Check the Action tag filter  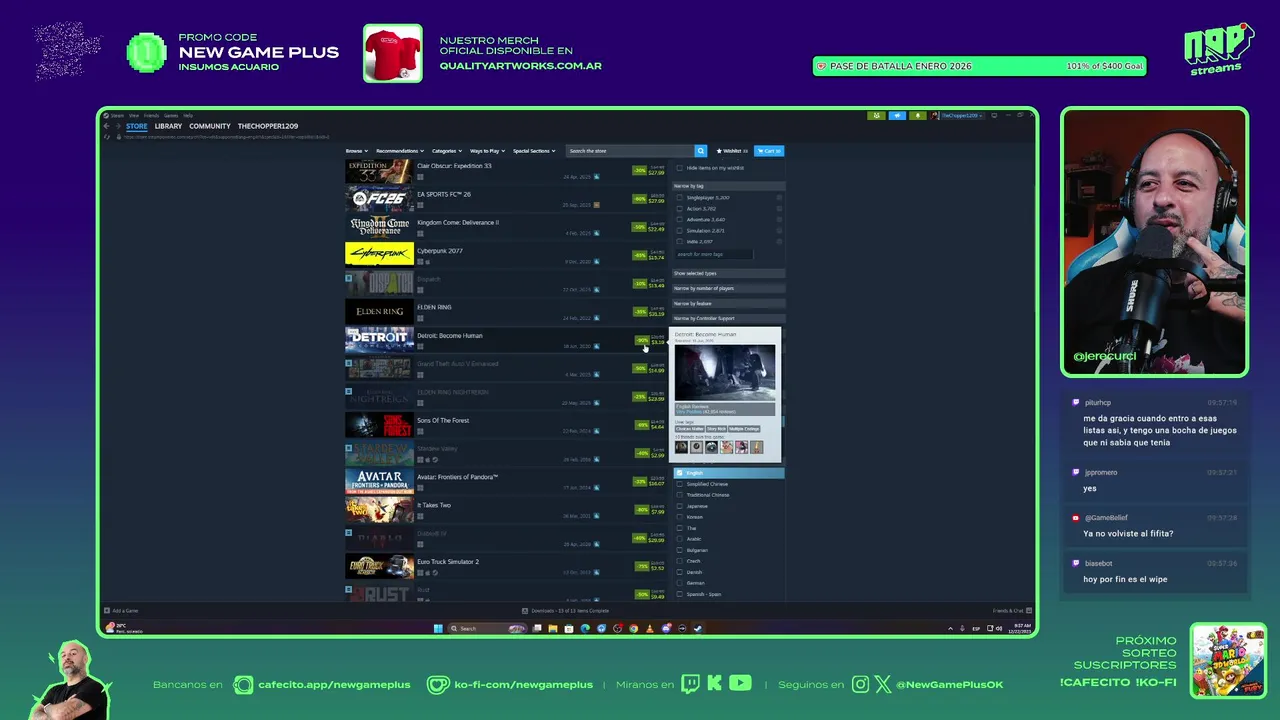(680, 209)
